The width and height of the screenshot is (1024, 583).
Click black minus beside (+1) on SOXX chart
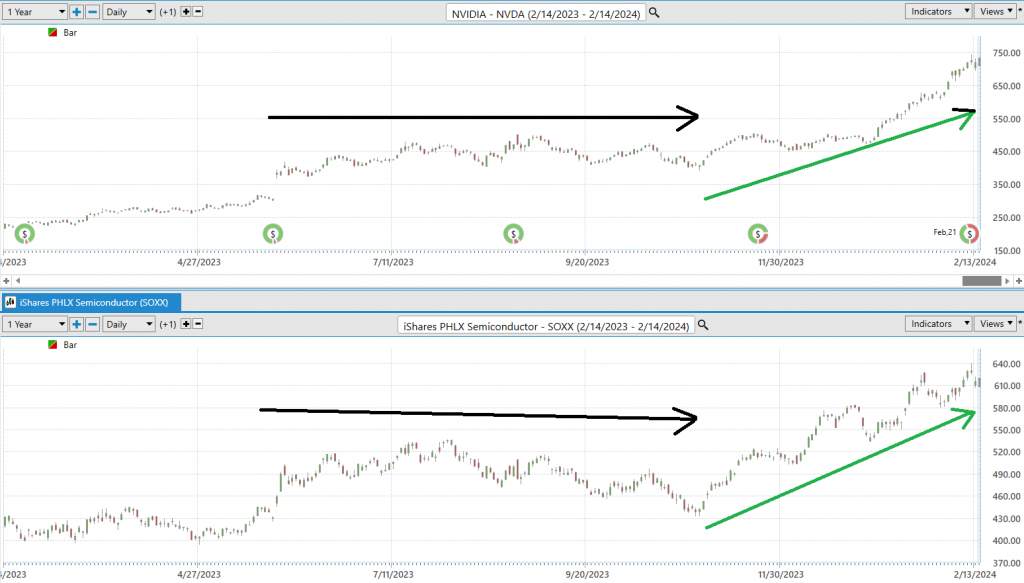click(198, 324)
